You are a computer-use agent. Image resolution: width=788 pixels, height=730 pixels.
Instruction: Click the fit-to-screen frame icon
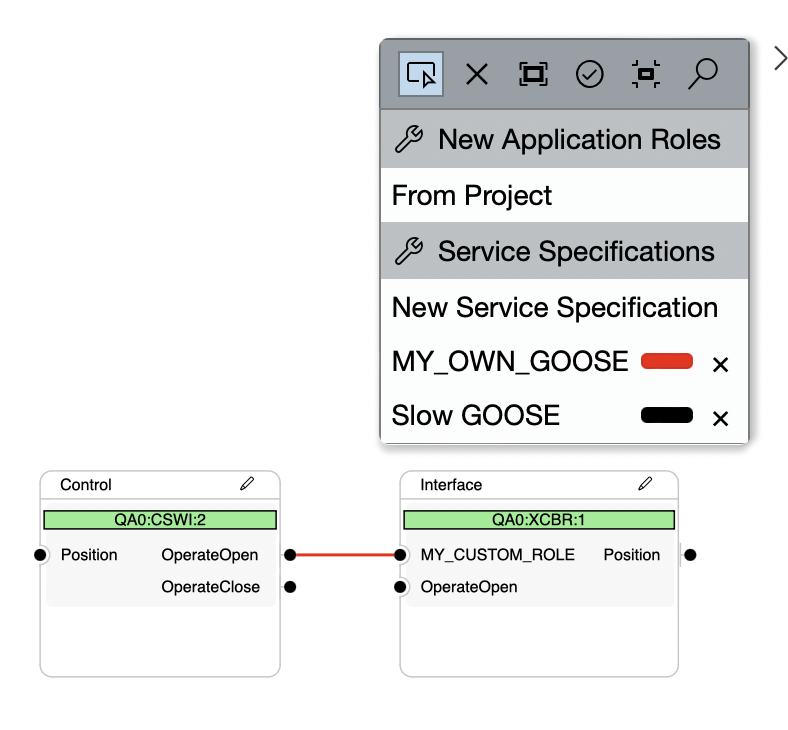click(x=533, y=74)
